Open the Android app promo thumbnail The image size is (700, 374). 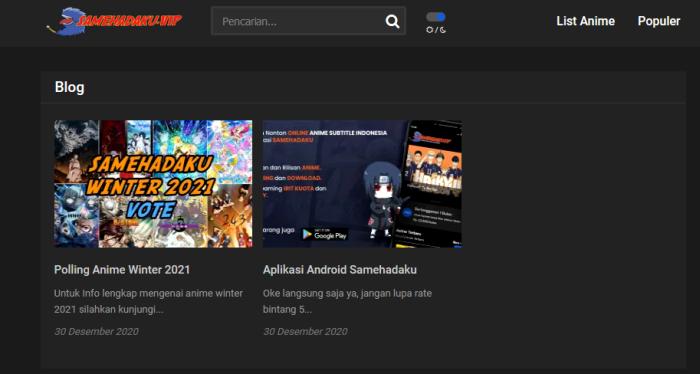pos(362,183)
